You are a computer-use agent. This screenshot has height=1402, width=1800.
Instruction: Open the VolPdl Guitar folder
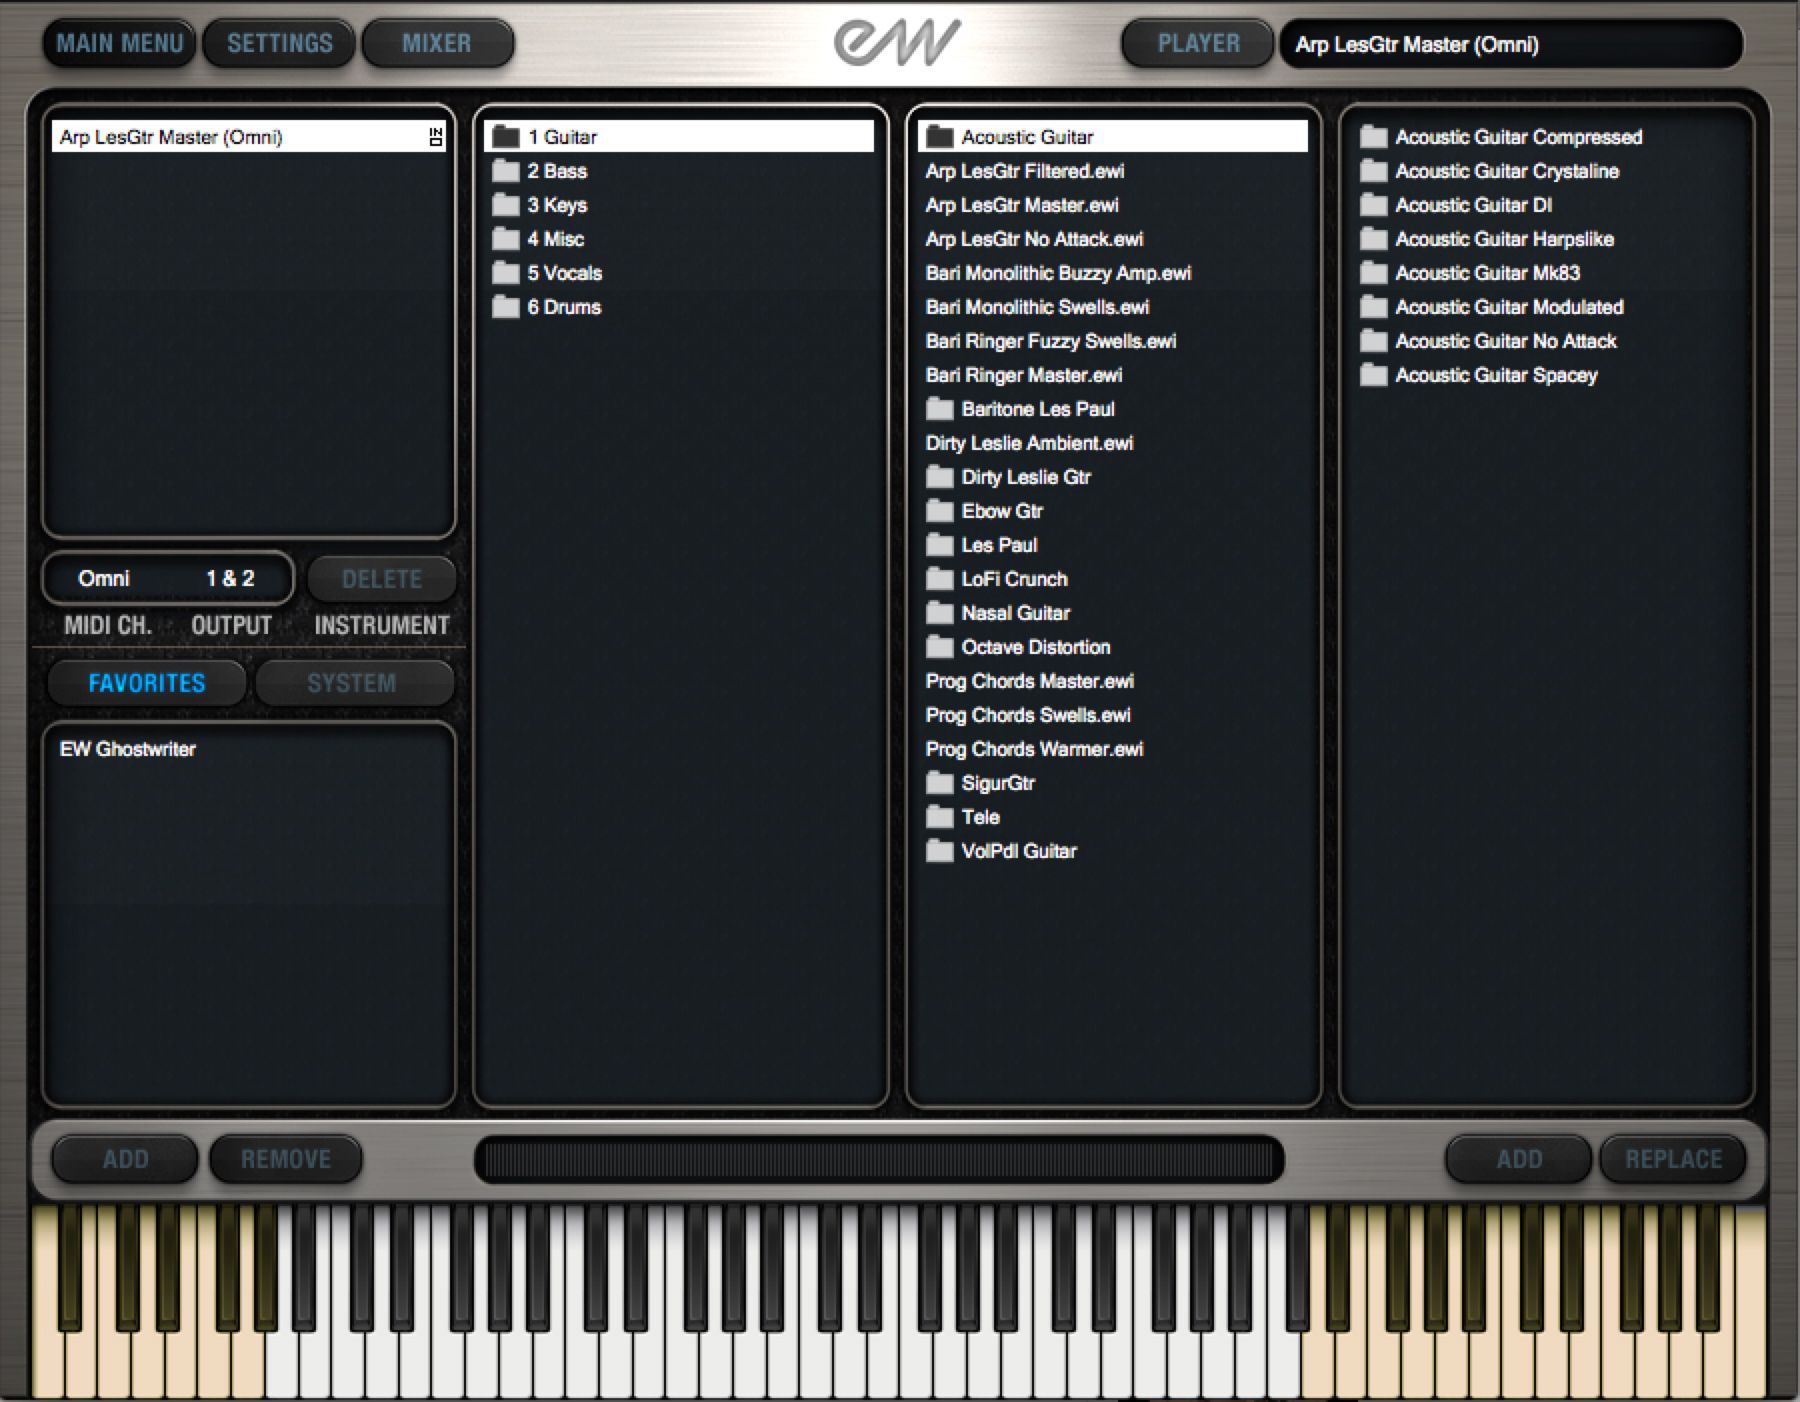pyautogui.click(x=1002, y=851)
